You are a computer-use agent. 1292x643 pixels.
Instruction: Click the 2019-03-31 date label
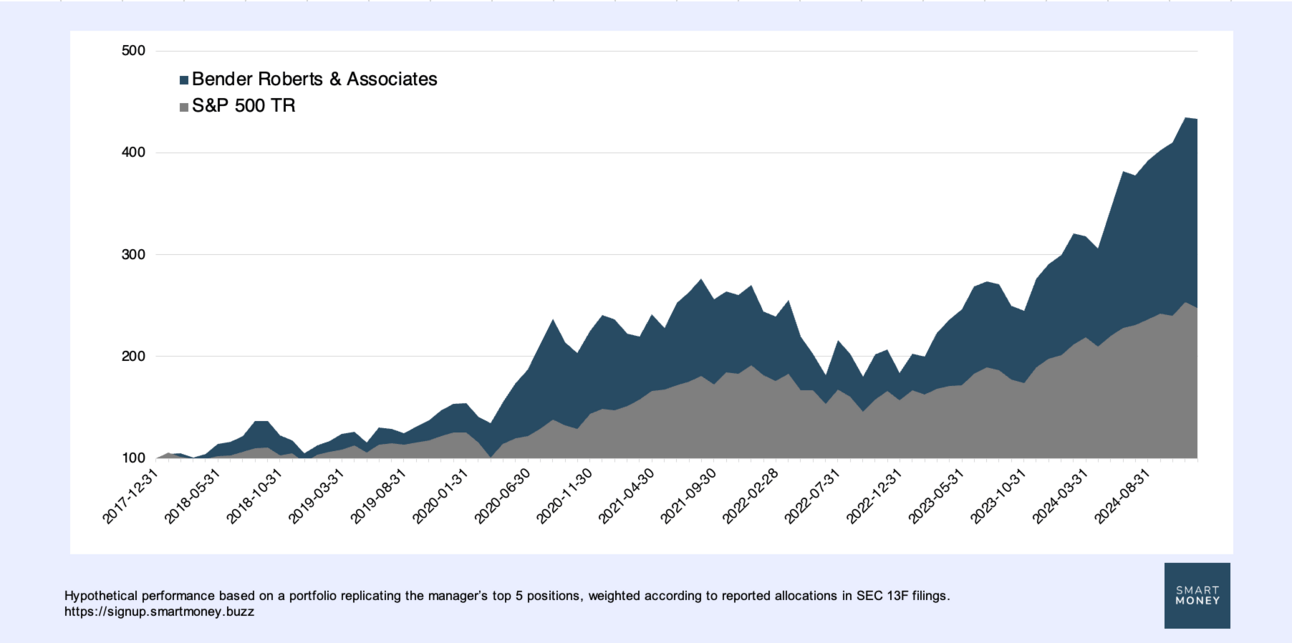(316, 495)
